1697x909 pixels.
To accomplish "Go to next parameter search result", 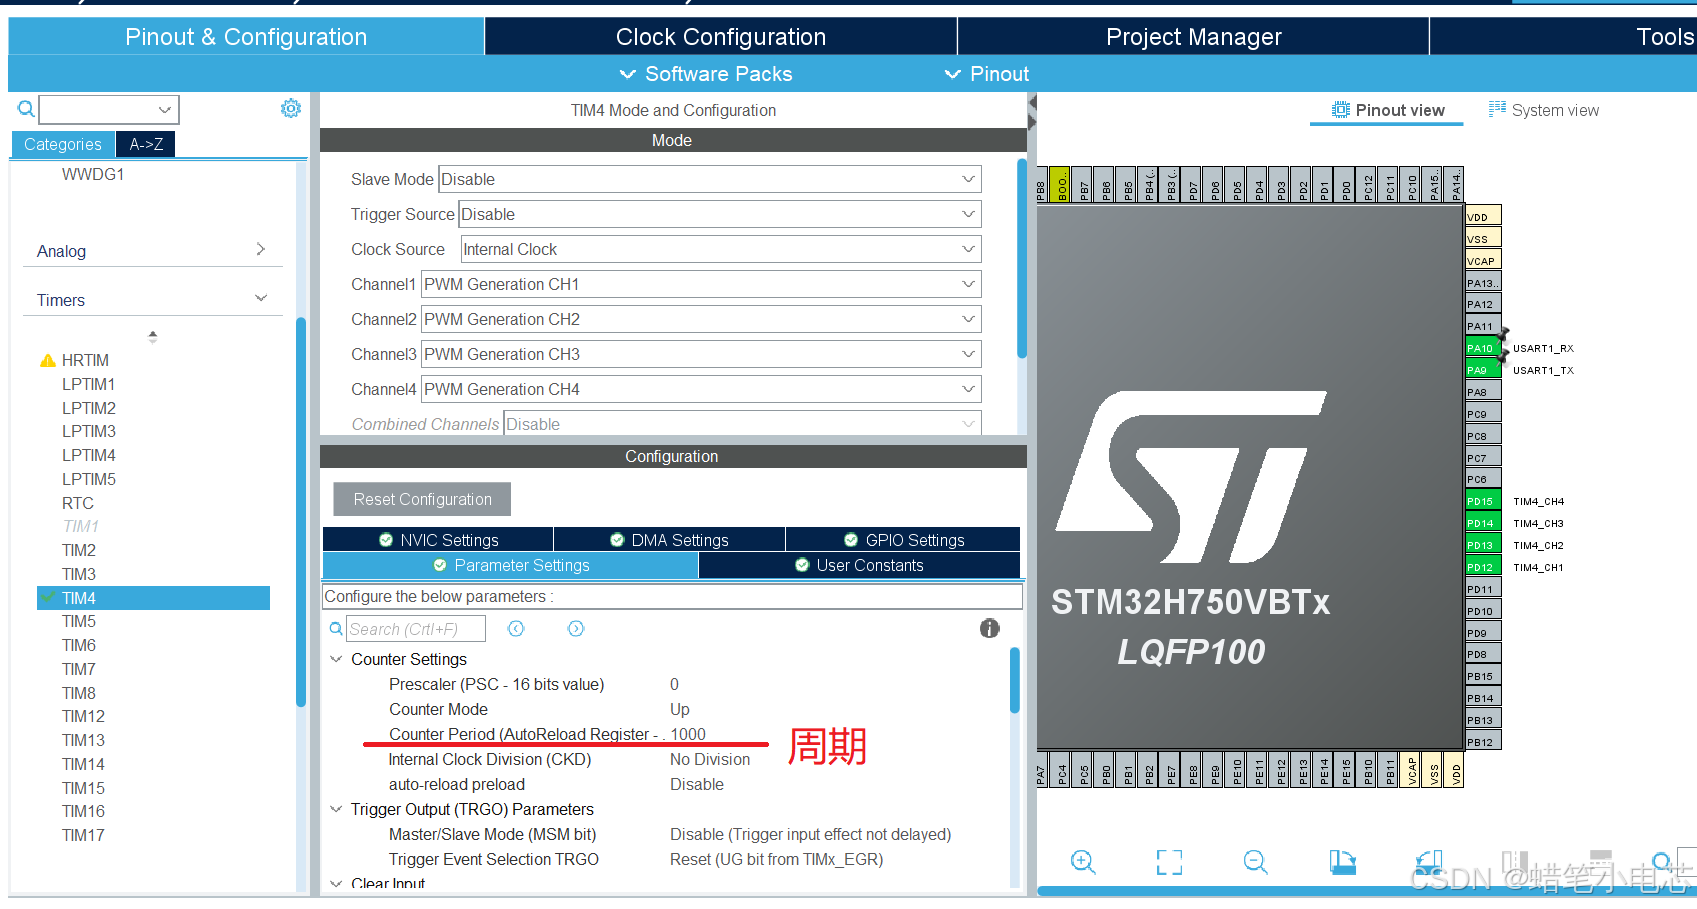I will click(x=576, y=629).
